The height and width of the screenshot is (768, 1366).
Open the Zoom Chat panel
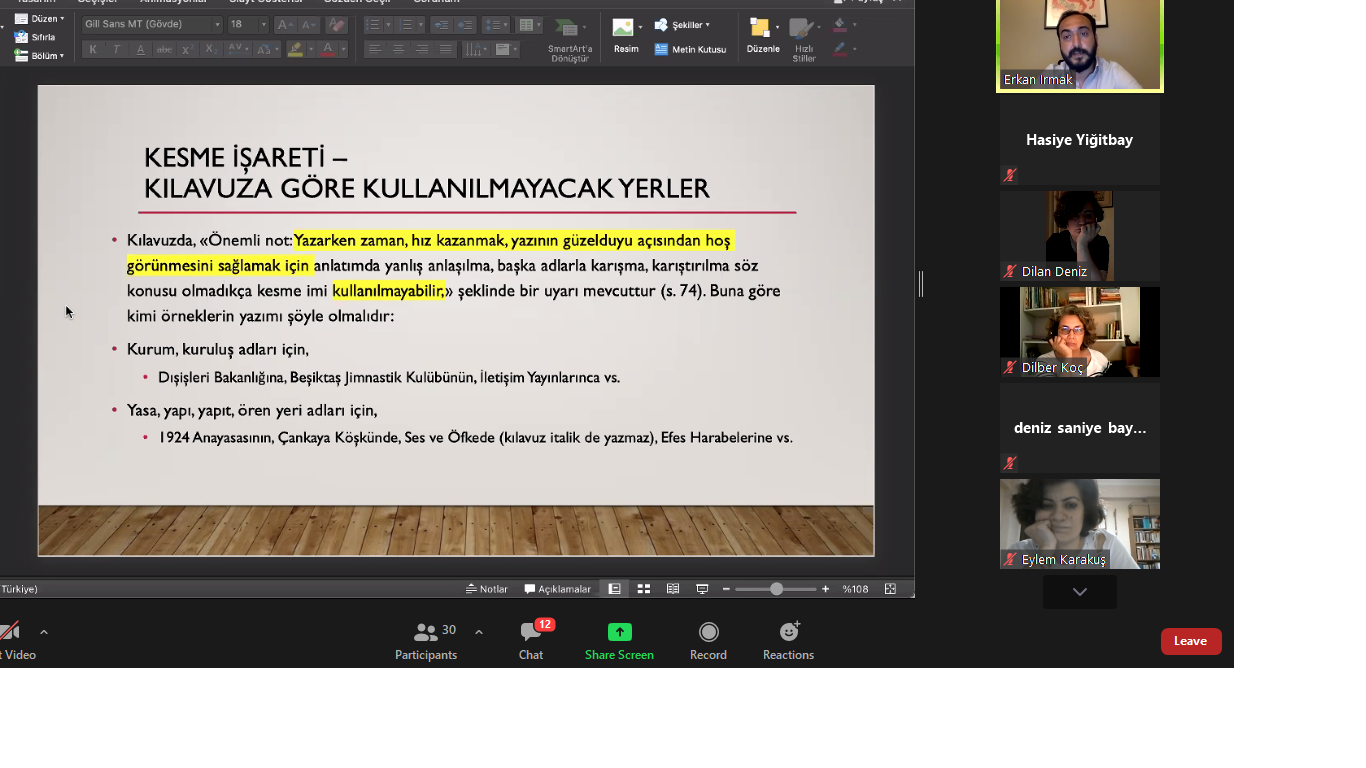(531, 641)
